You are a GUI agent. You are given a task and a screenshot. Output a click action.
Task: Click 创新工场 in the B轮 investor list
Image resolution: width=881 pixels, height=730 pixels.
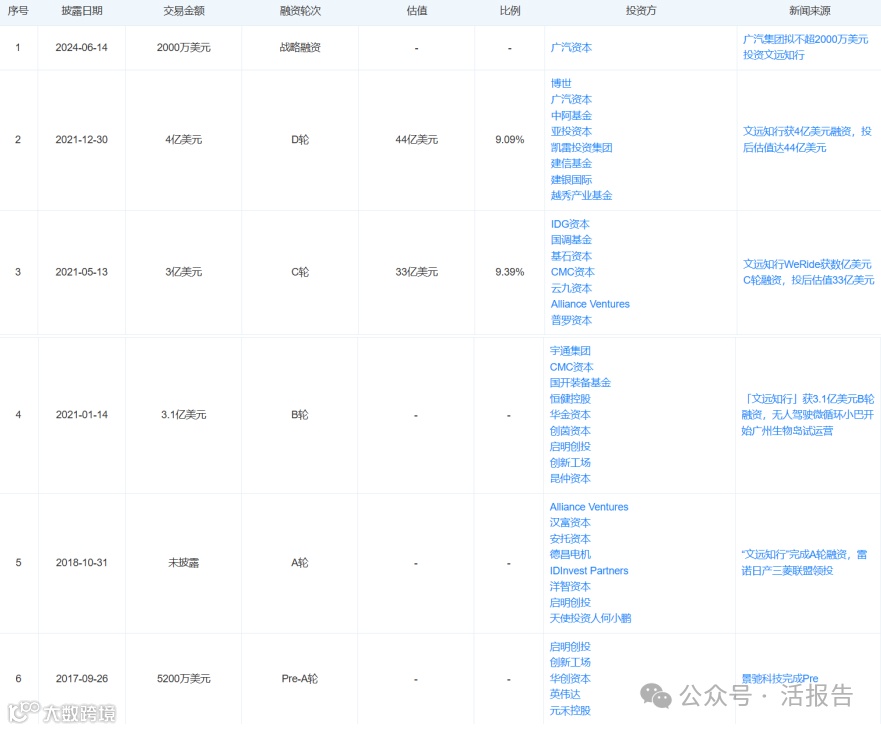(570, 463)
